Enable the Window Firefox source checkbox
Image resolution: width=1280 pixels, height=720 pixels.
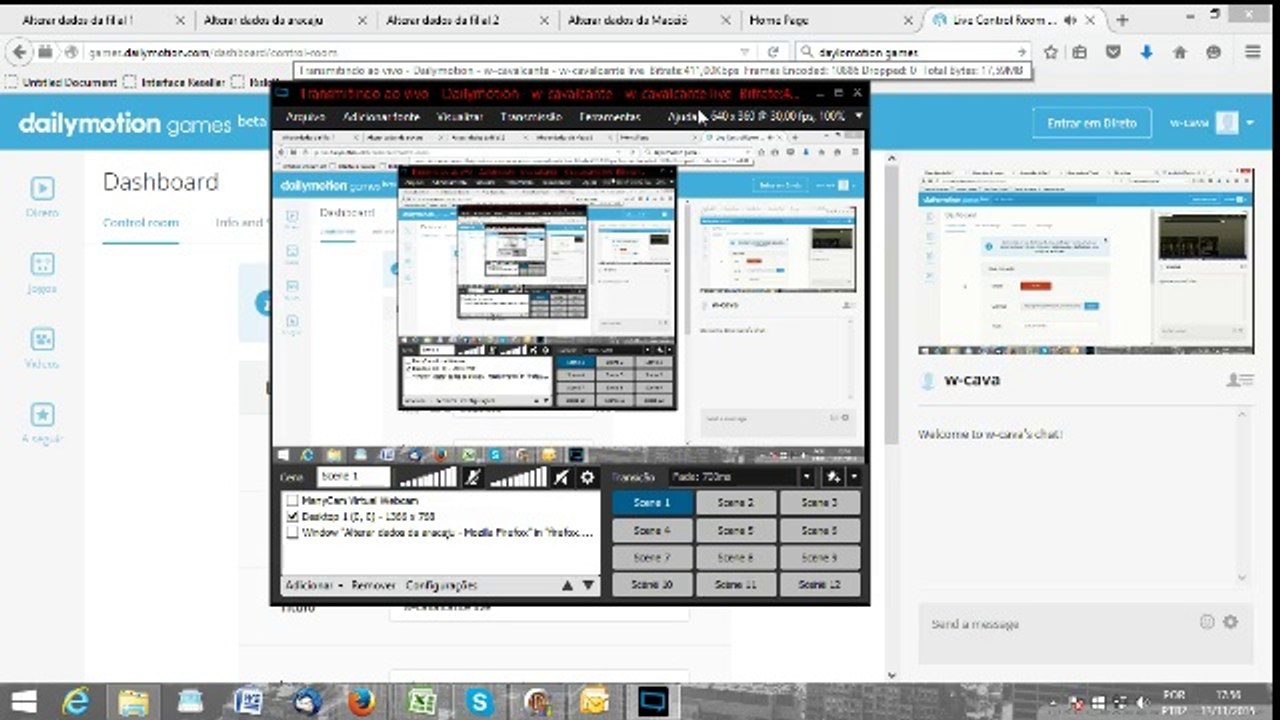[x=292, y=533]
